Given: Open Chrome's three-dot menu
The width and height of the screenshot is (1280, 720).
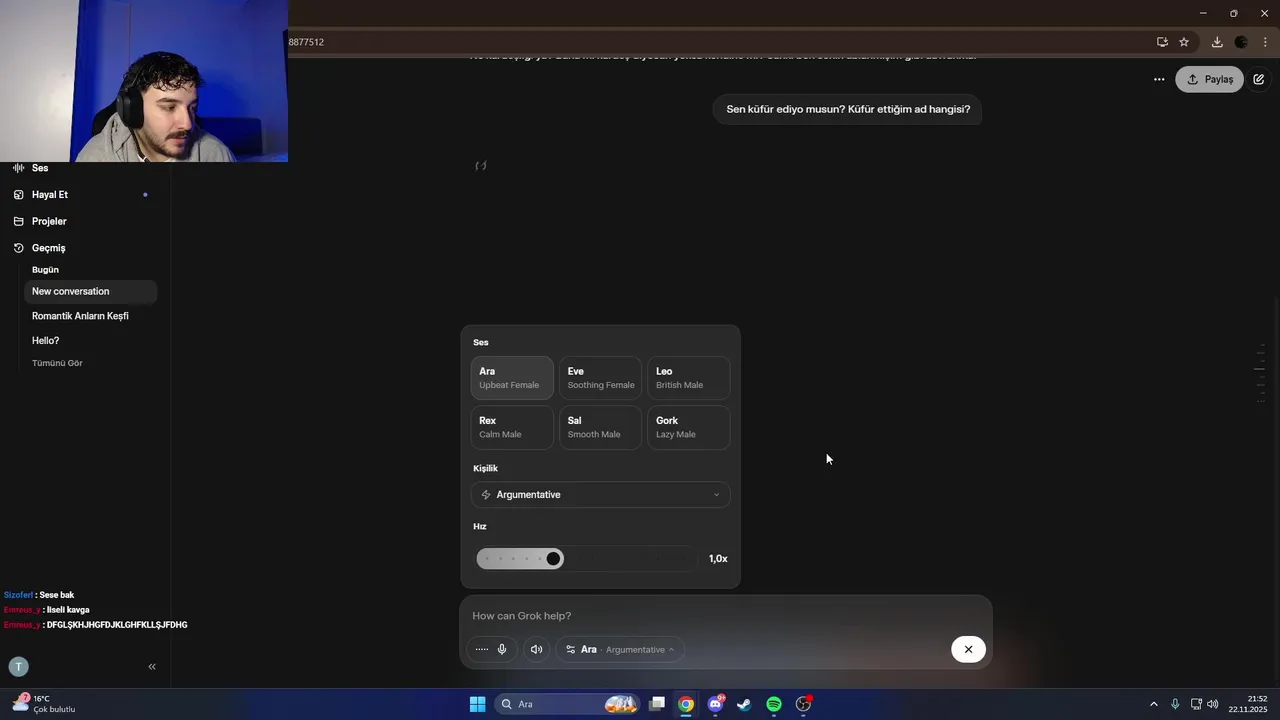Looking at the screenshot, I should [1265, 42].
